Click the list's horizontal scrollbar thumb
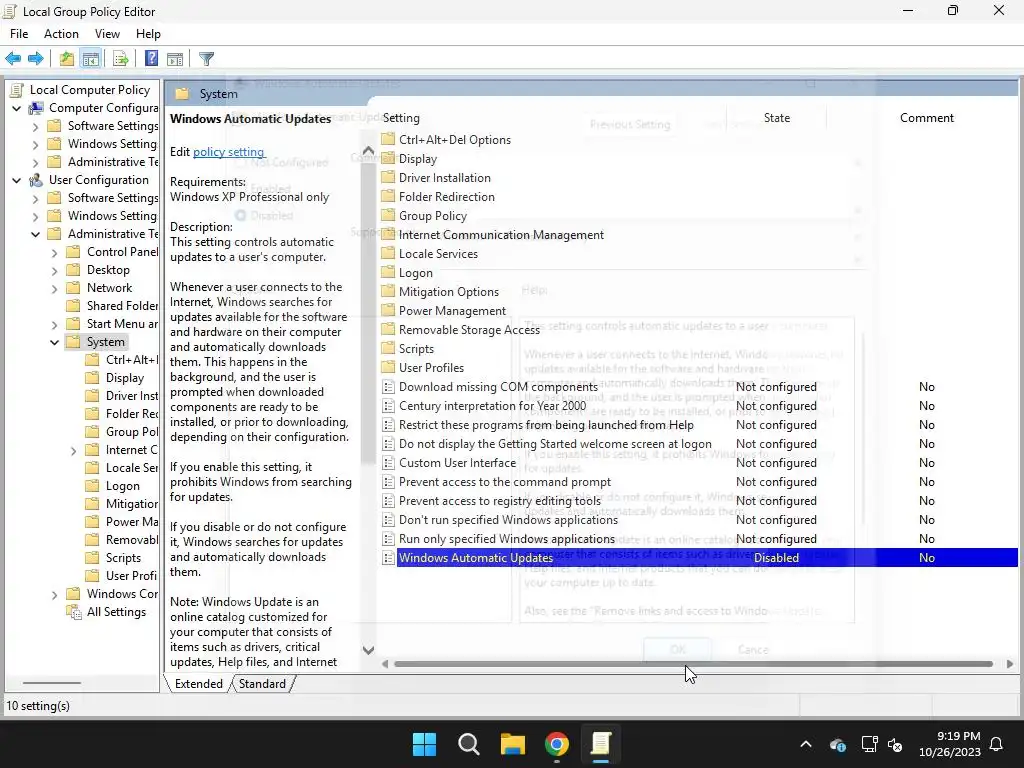This screenshot has width=1024, height=768. pyautogui.click(x=694, y=664)
